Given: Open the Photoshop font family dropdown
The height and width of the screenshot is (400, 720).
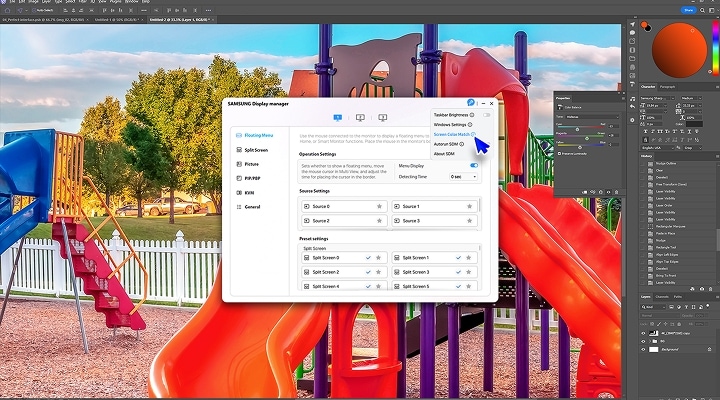Looking at the screenshot, I should click(x=657, y=98).
